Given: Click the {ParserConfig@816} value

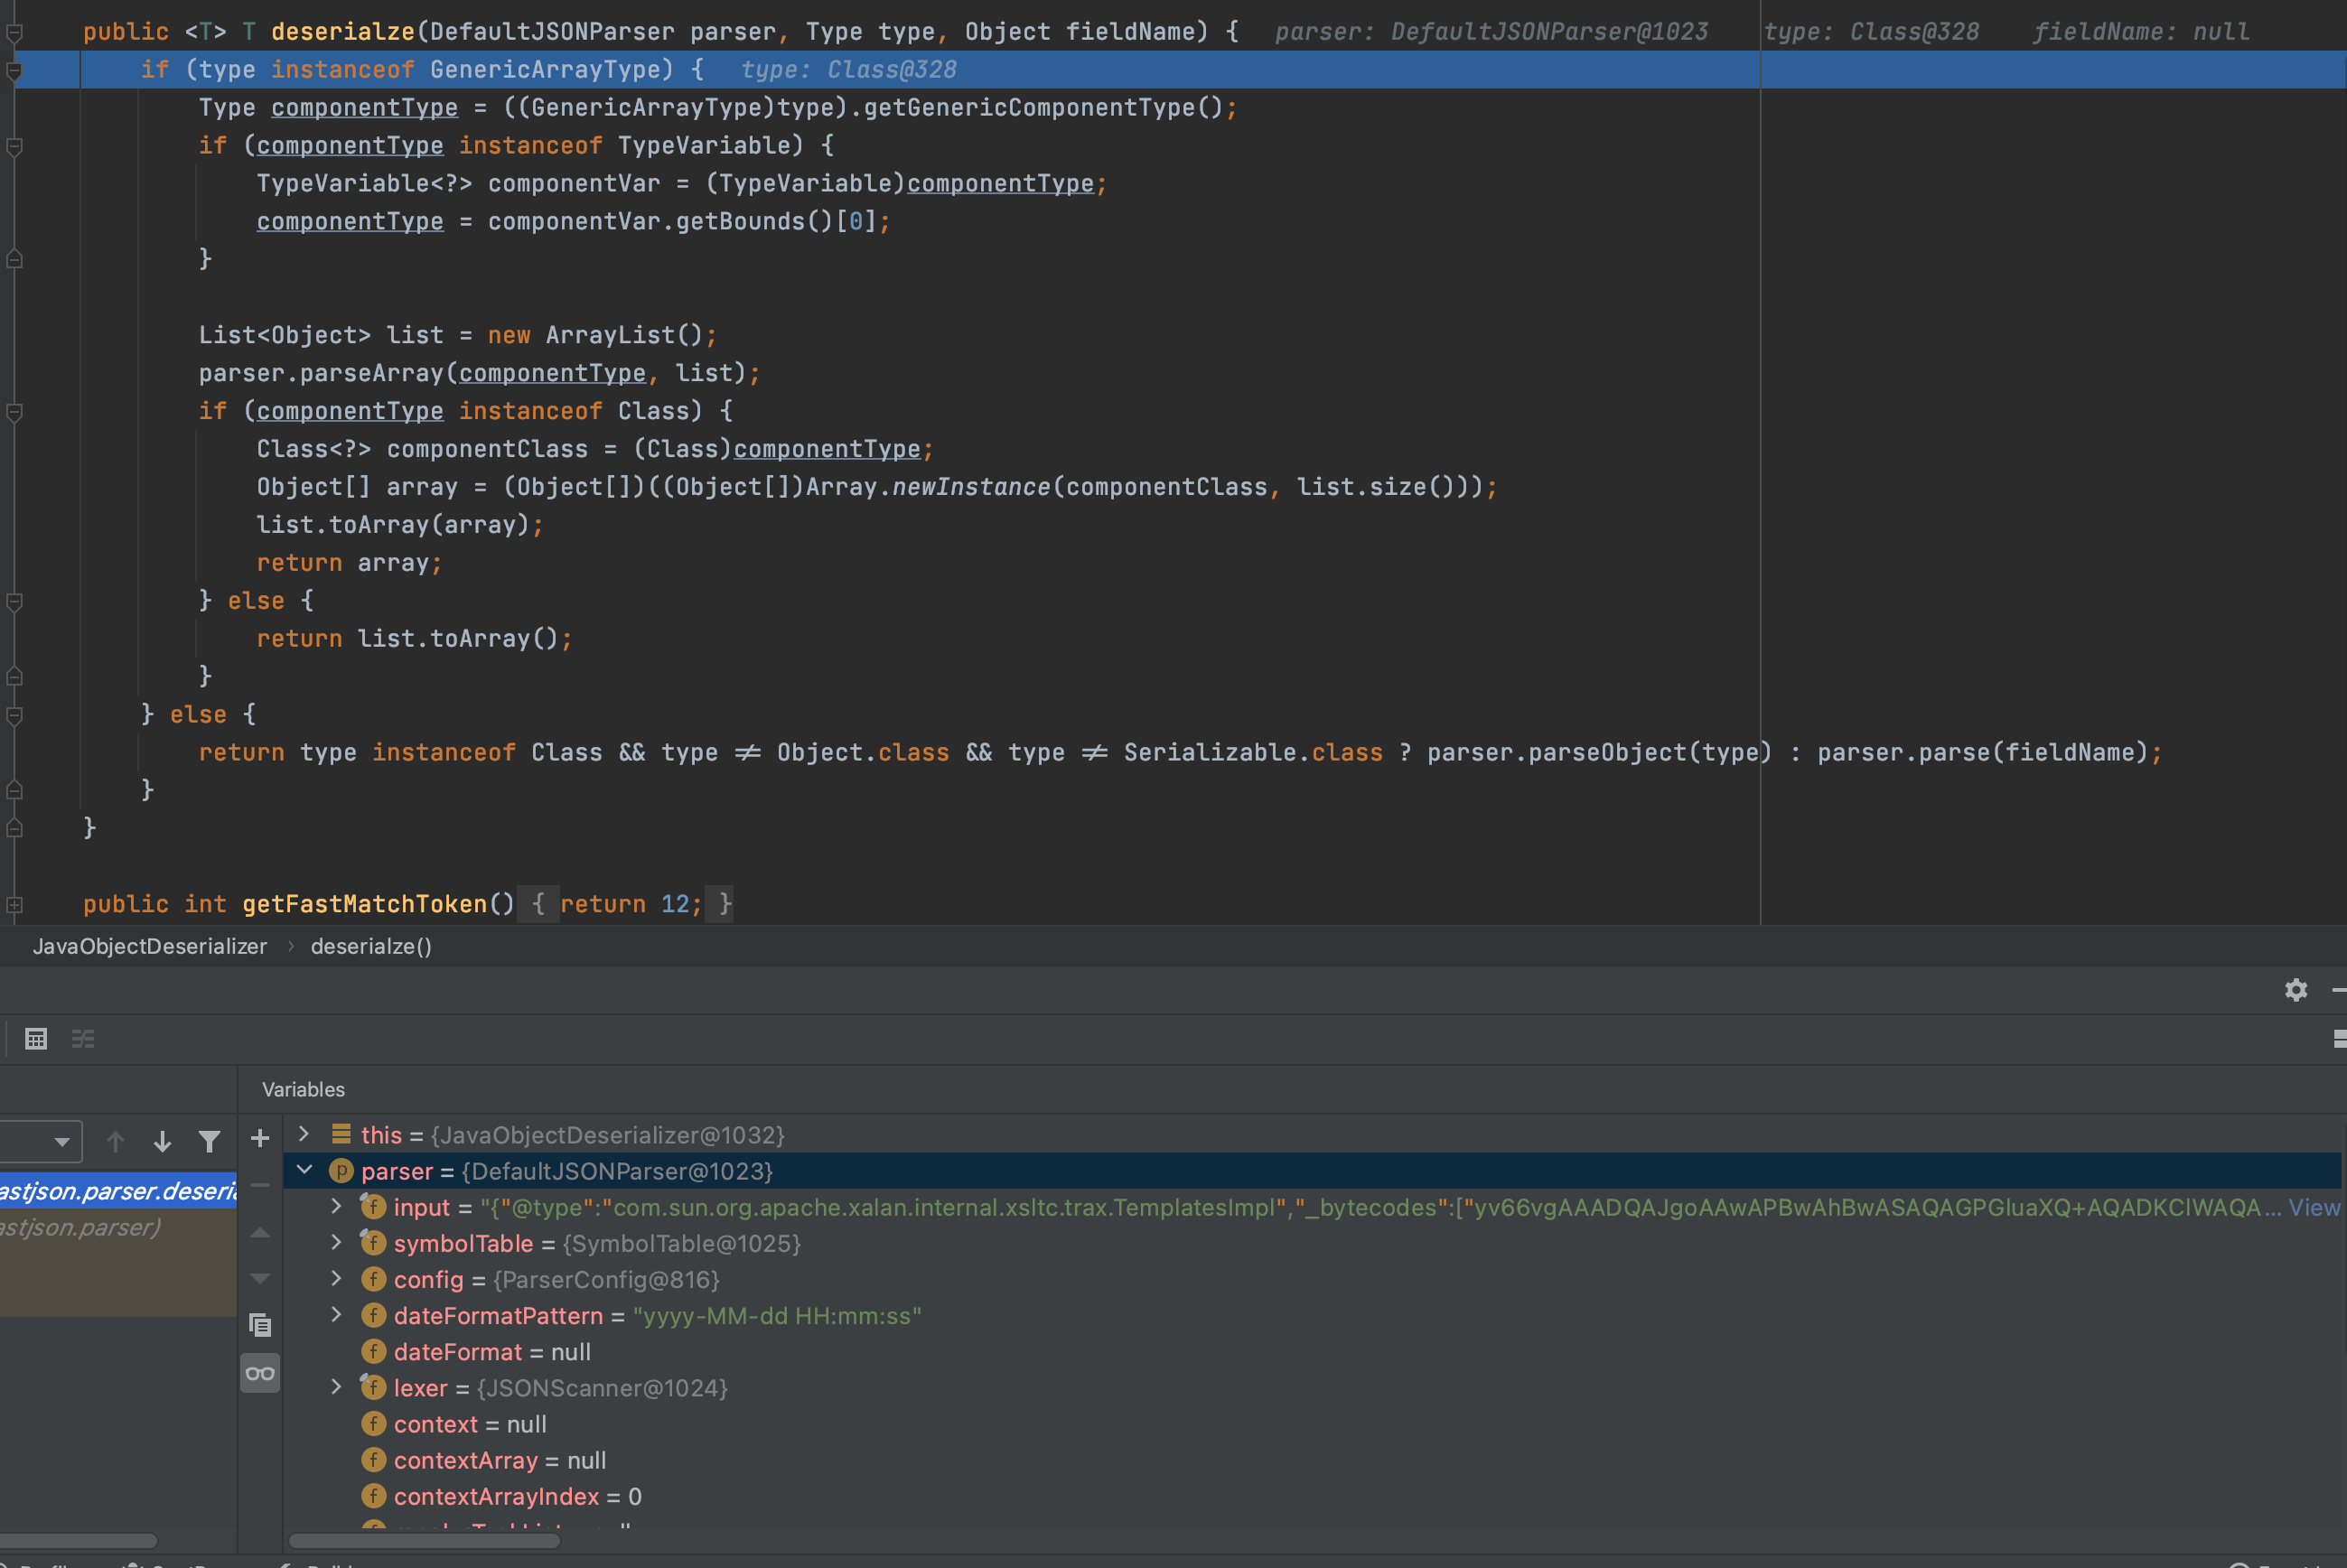Looking at the screenshot, I should click(606, 1279).
